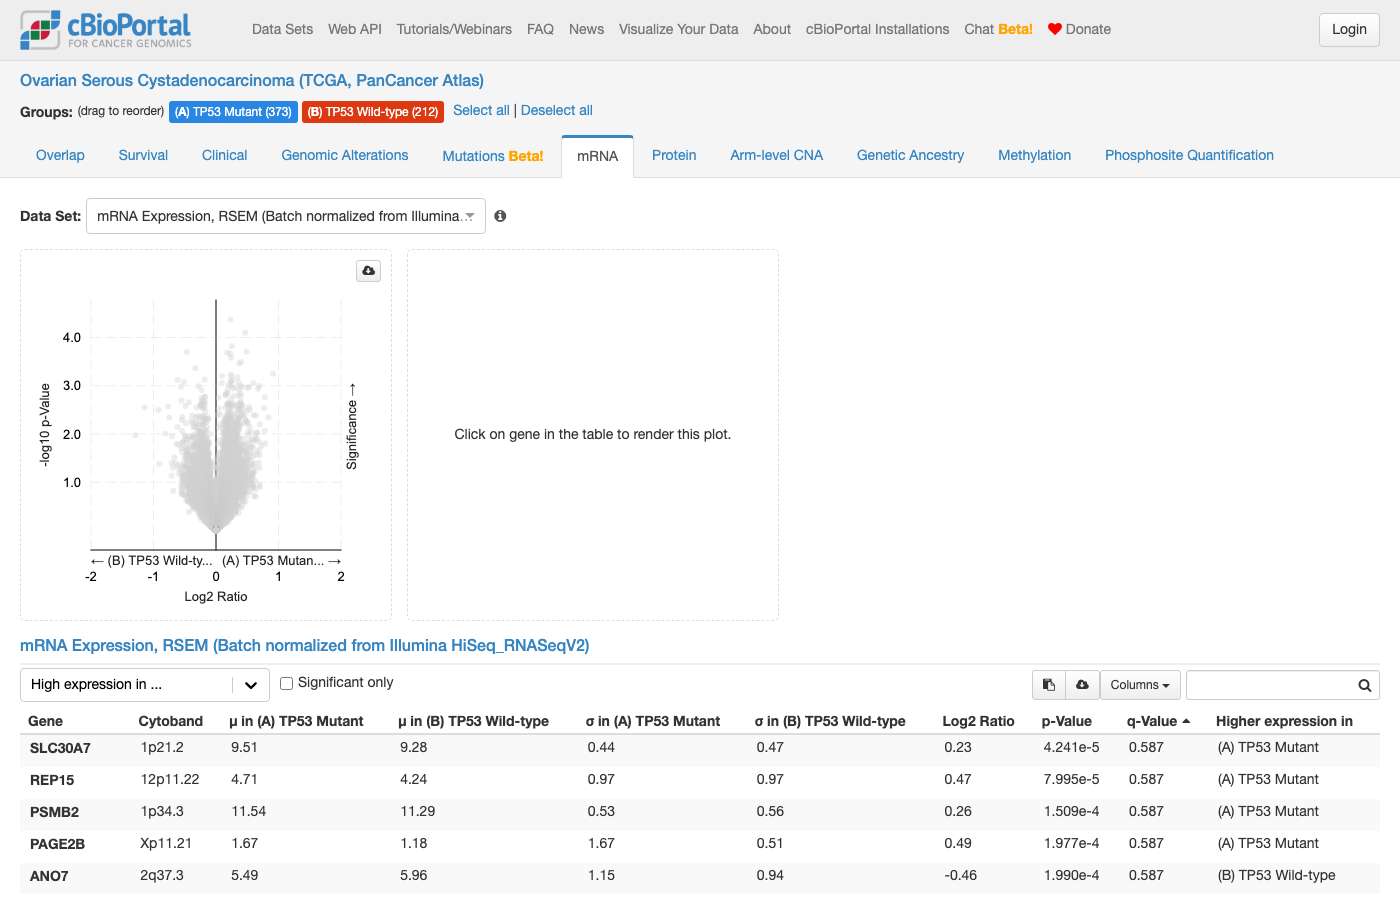The height and width of the screenshot is (900, 1400).
Task: Click the Login button
Action: (1349, 29)
